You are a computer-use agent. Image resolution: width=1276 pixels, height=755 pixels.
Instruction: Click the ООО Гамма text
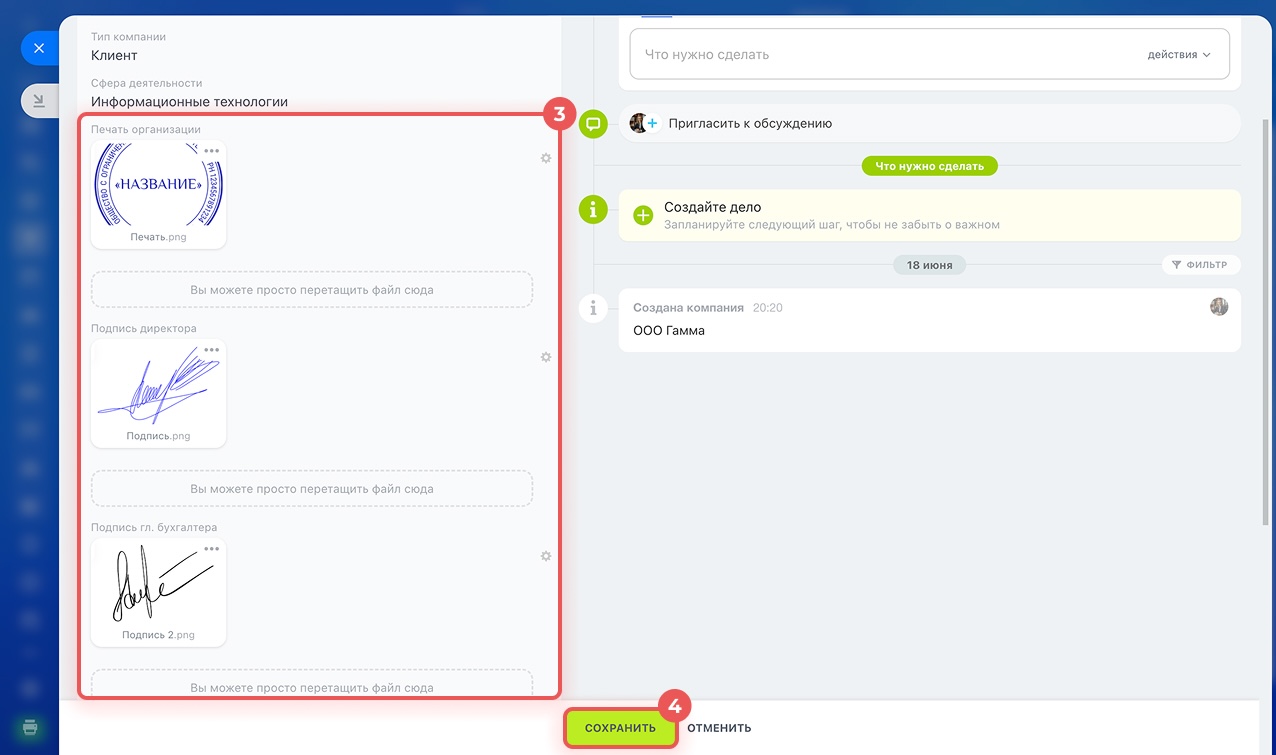click(669, 330)
